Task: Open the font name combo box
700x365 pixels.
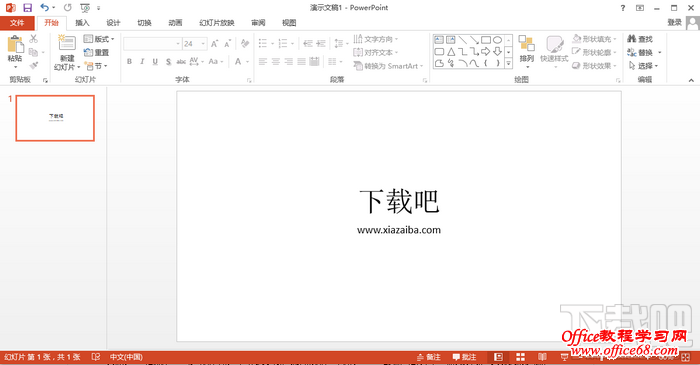Action: [152, 44]
